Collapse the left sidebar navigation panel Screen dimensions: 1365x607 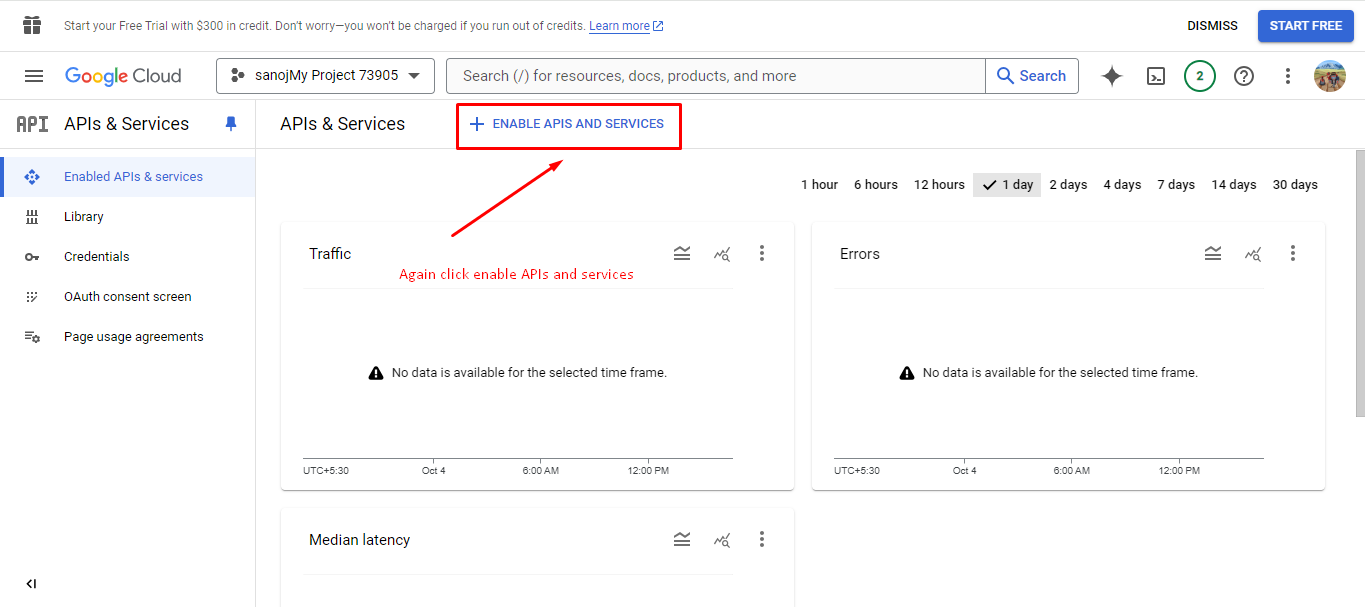pyautogui.click(x=31, y=584)
